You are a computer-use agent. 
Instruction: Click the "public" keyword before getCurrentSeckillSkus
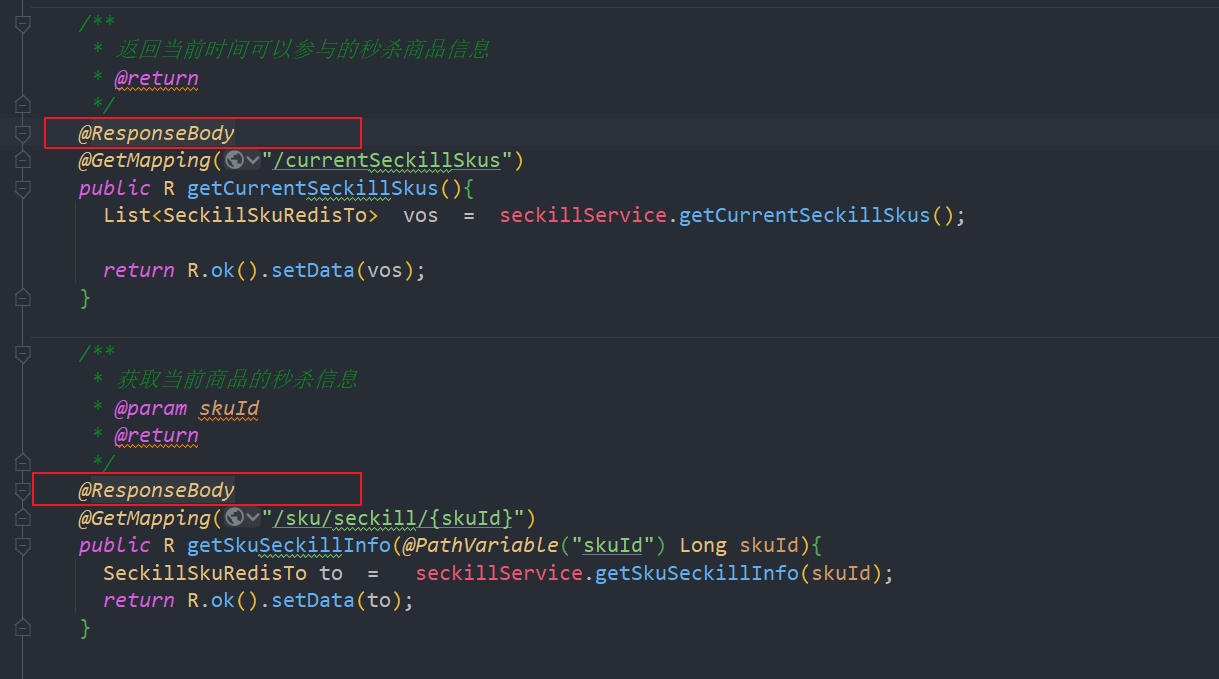click(x=114, y=188)
